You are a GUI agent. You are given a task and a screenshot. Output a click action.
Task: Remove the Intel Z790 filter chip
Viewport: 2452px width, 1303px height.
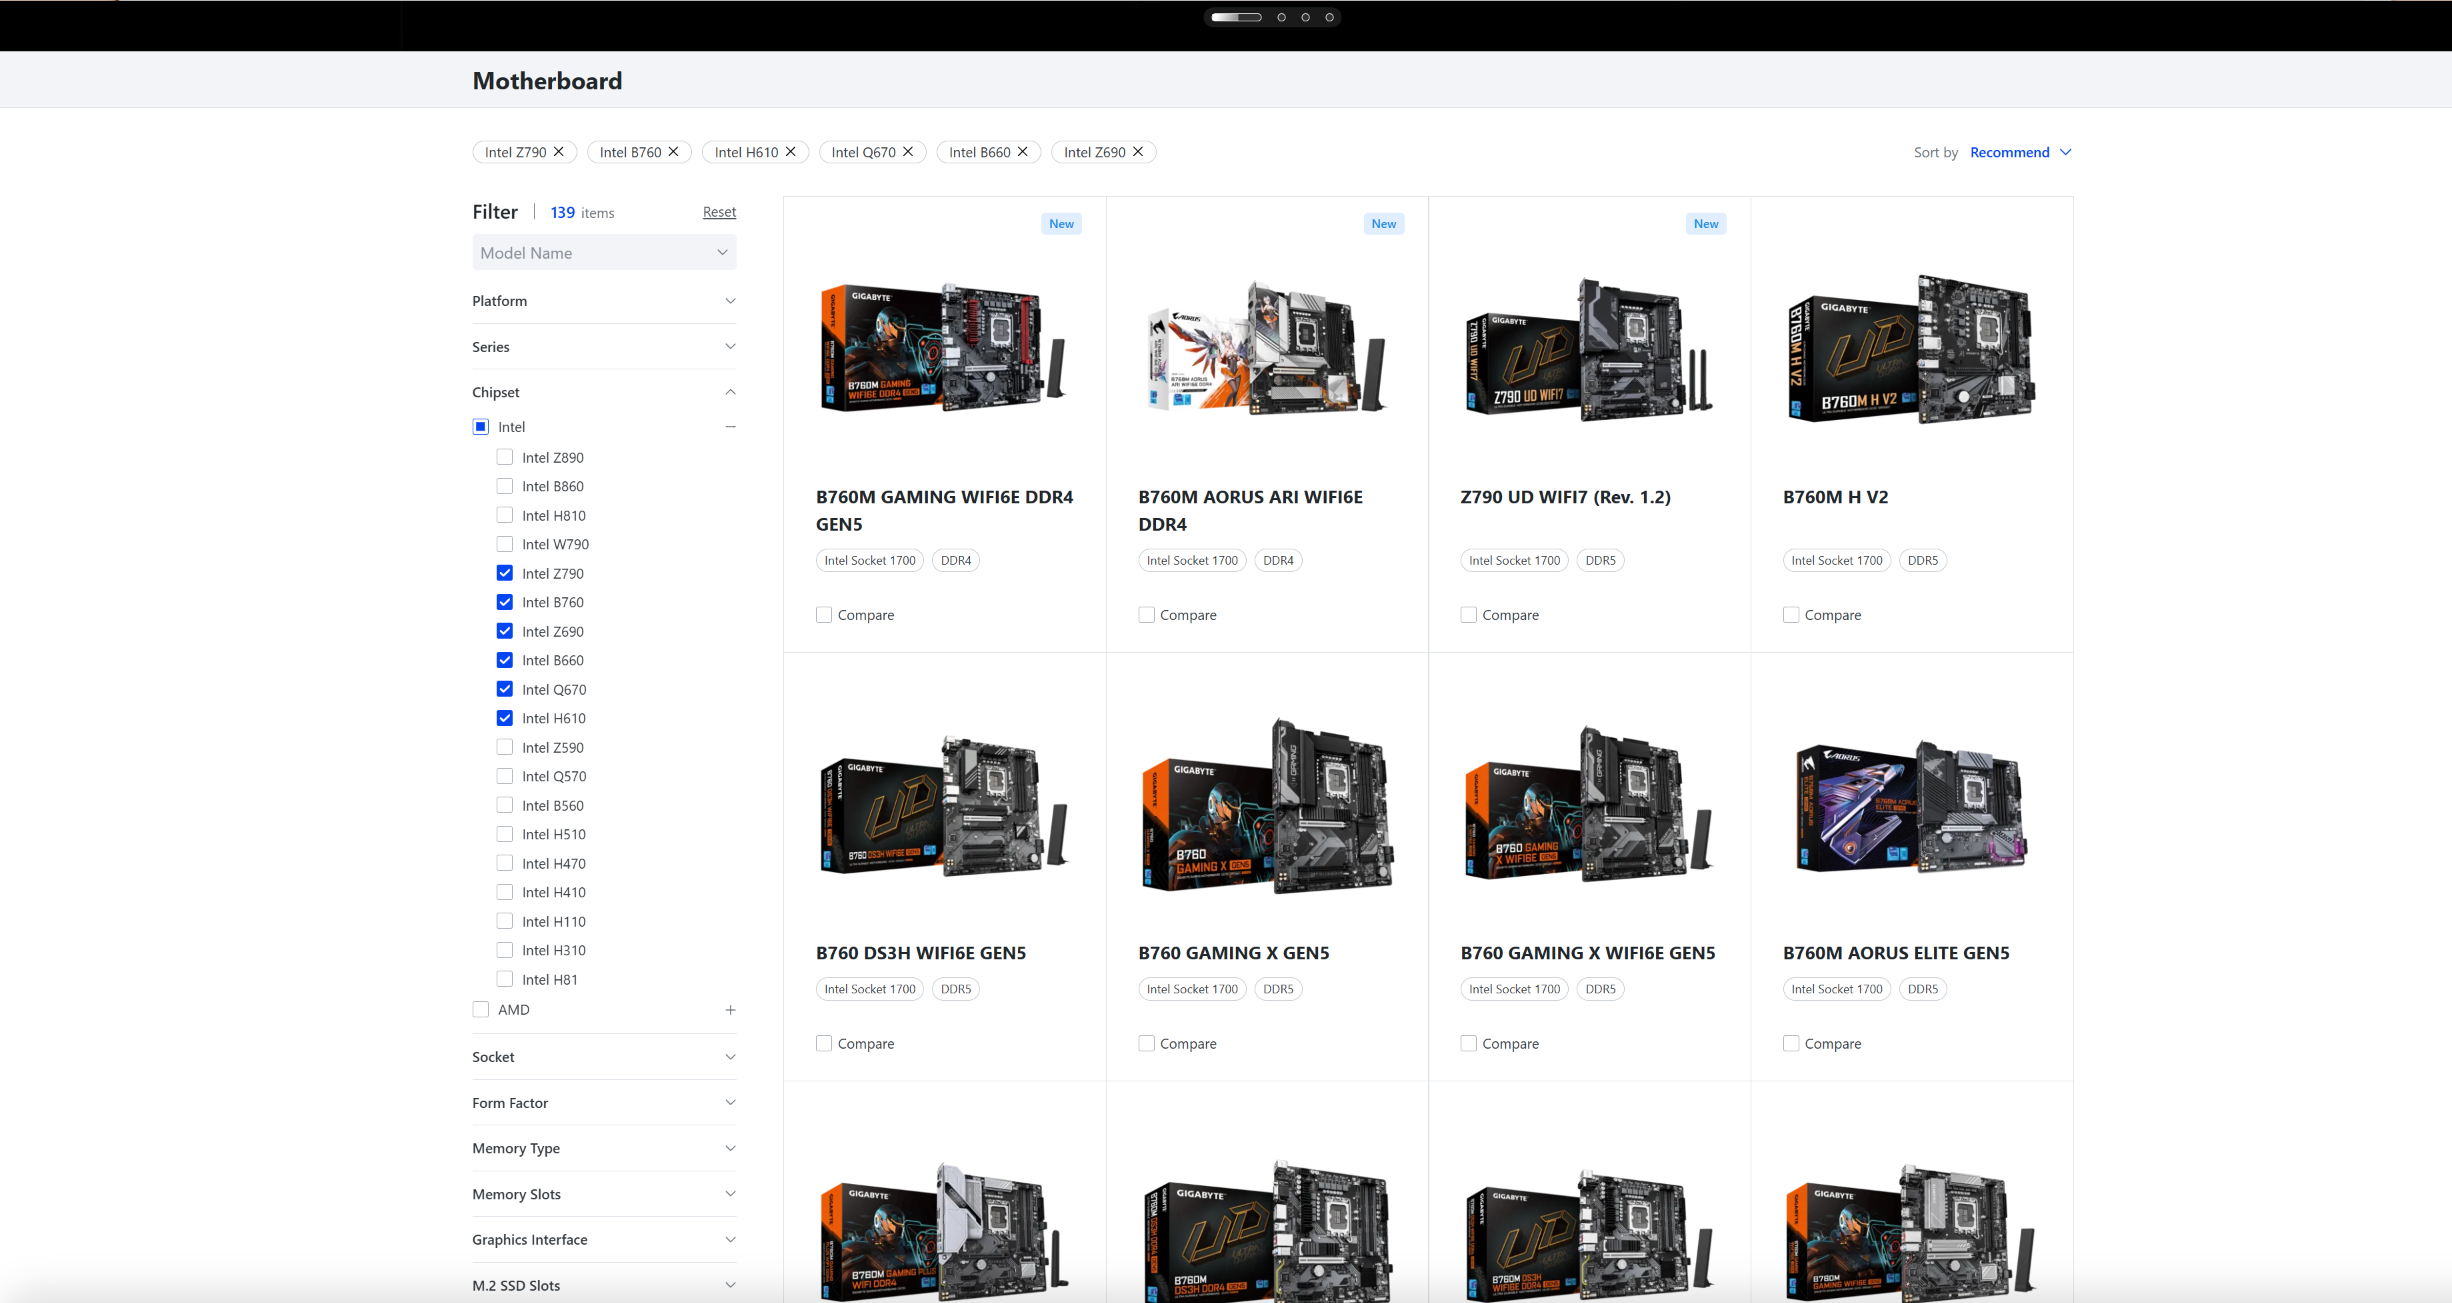pos(559,152)
